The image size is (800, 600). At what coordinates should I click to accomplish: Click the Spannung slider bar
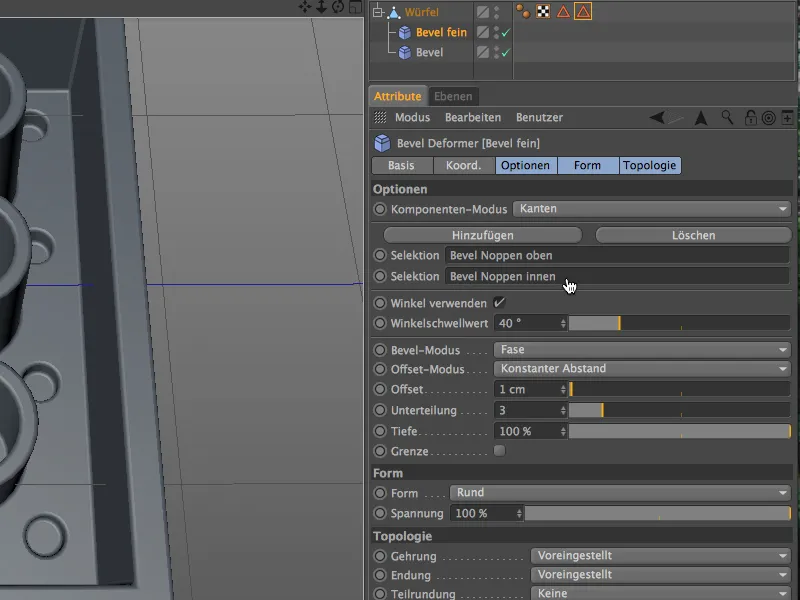coord(657,513)
